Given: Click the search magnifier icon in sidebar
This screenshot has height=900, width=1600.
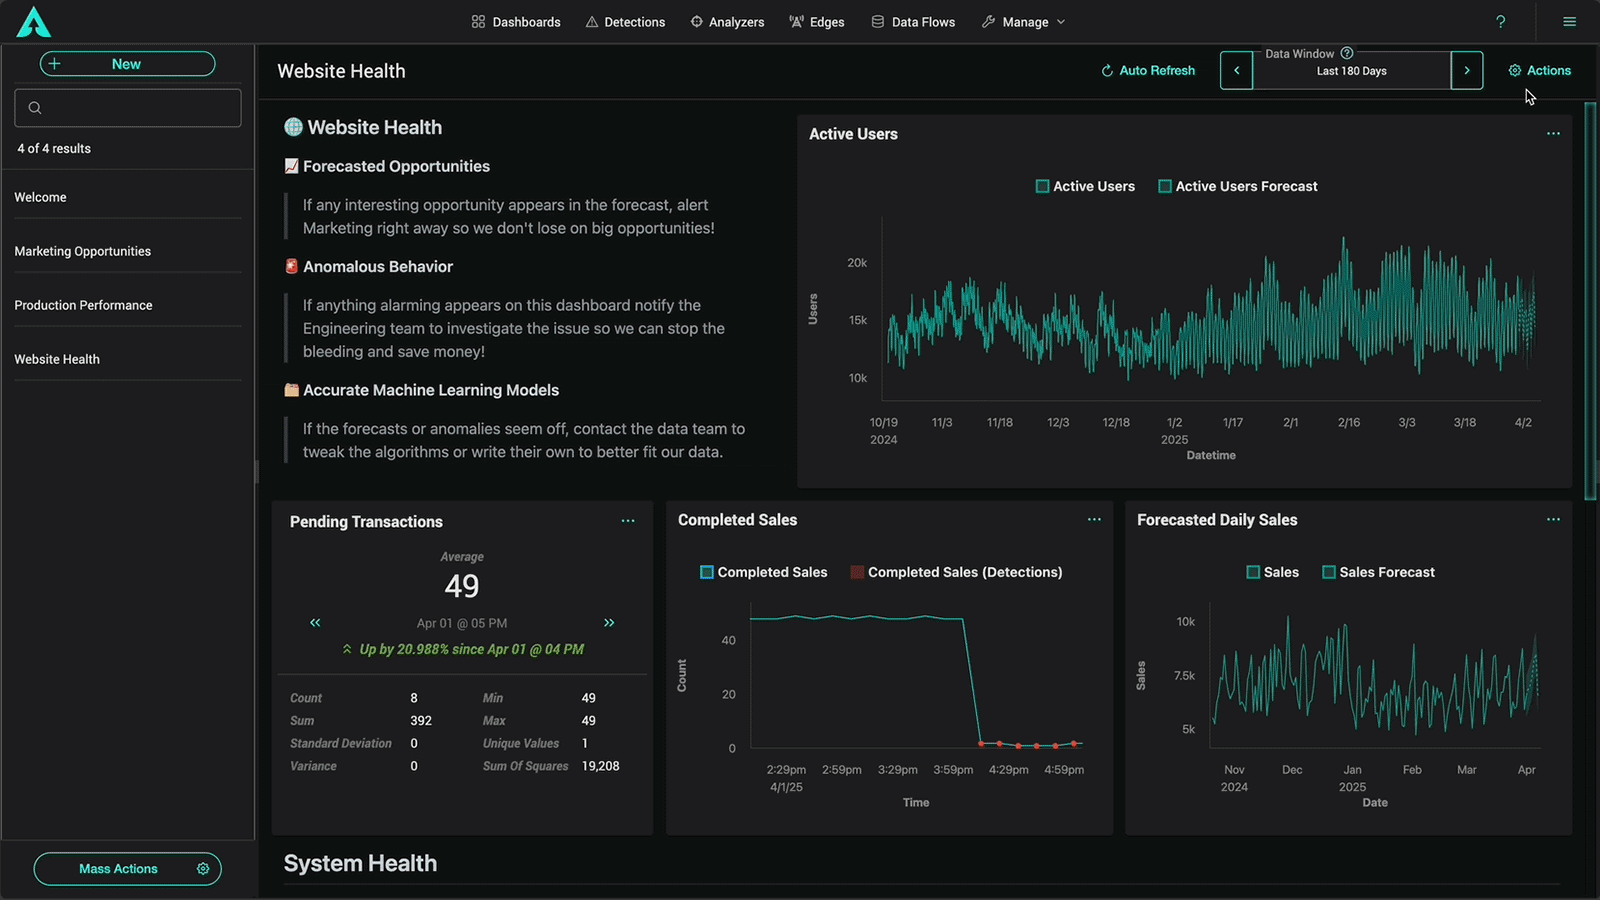Looking at the screenshot, I should pyautogui.click(x=35, y=108).
